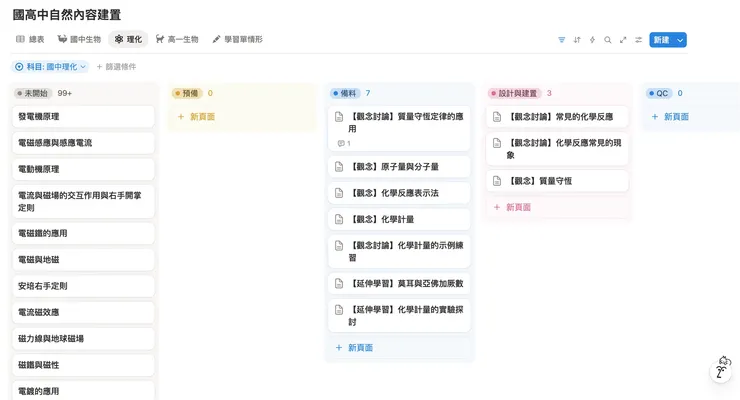
Task: Open the sort arrows icon
Action: click(x=577, y=40)
